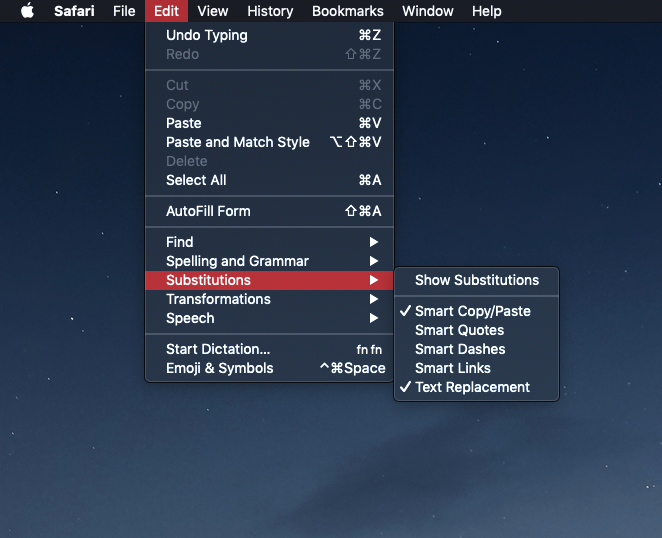Viewport: 662px width, 538px height.
Task: Choose Select All
Action: (269, 180)
